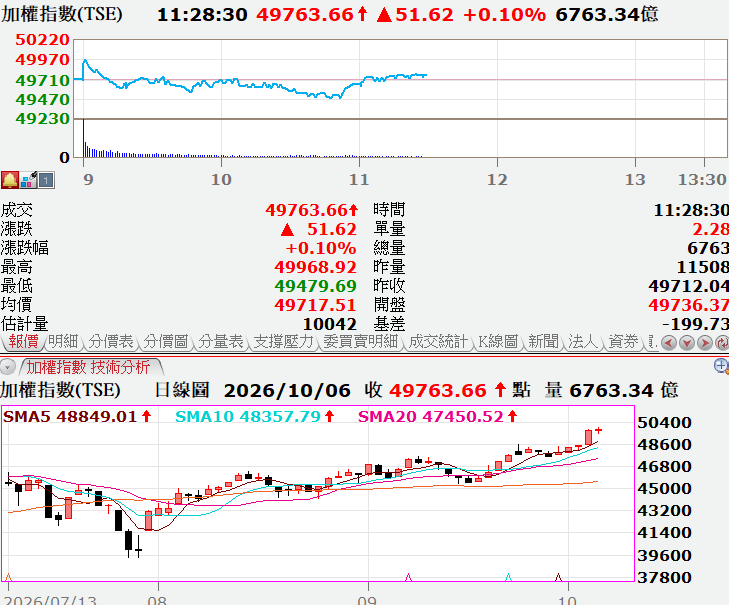This screenshot has height=605, width=729.
Task: Open the 資券 tab
Action: pyautogui.click(x=623, y=342)
